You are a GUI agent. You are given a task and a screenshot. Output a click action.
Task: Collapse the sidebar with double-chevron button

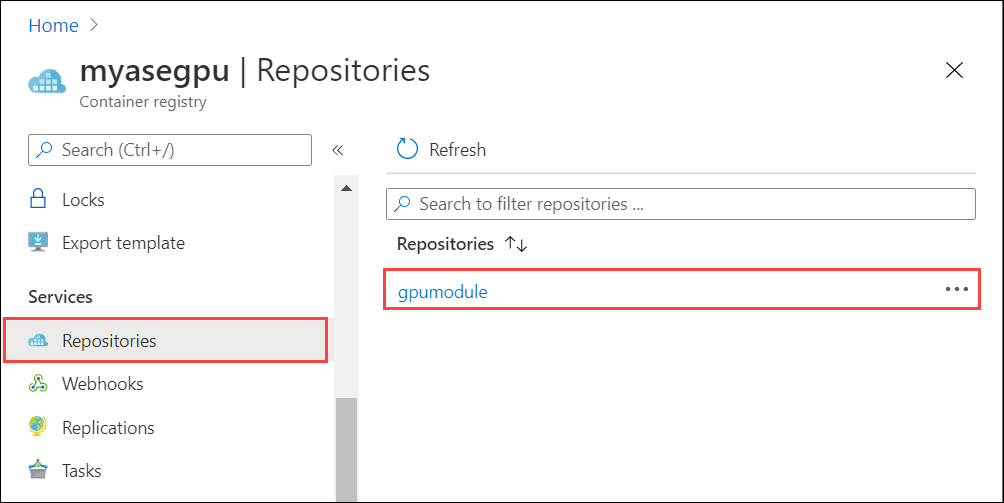[x=337, y=150]
